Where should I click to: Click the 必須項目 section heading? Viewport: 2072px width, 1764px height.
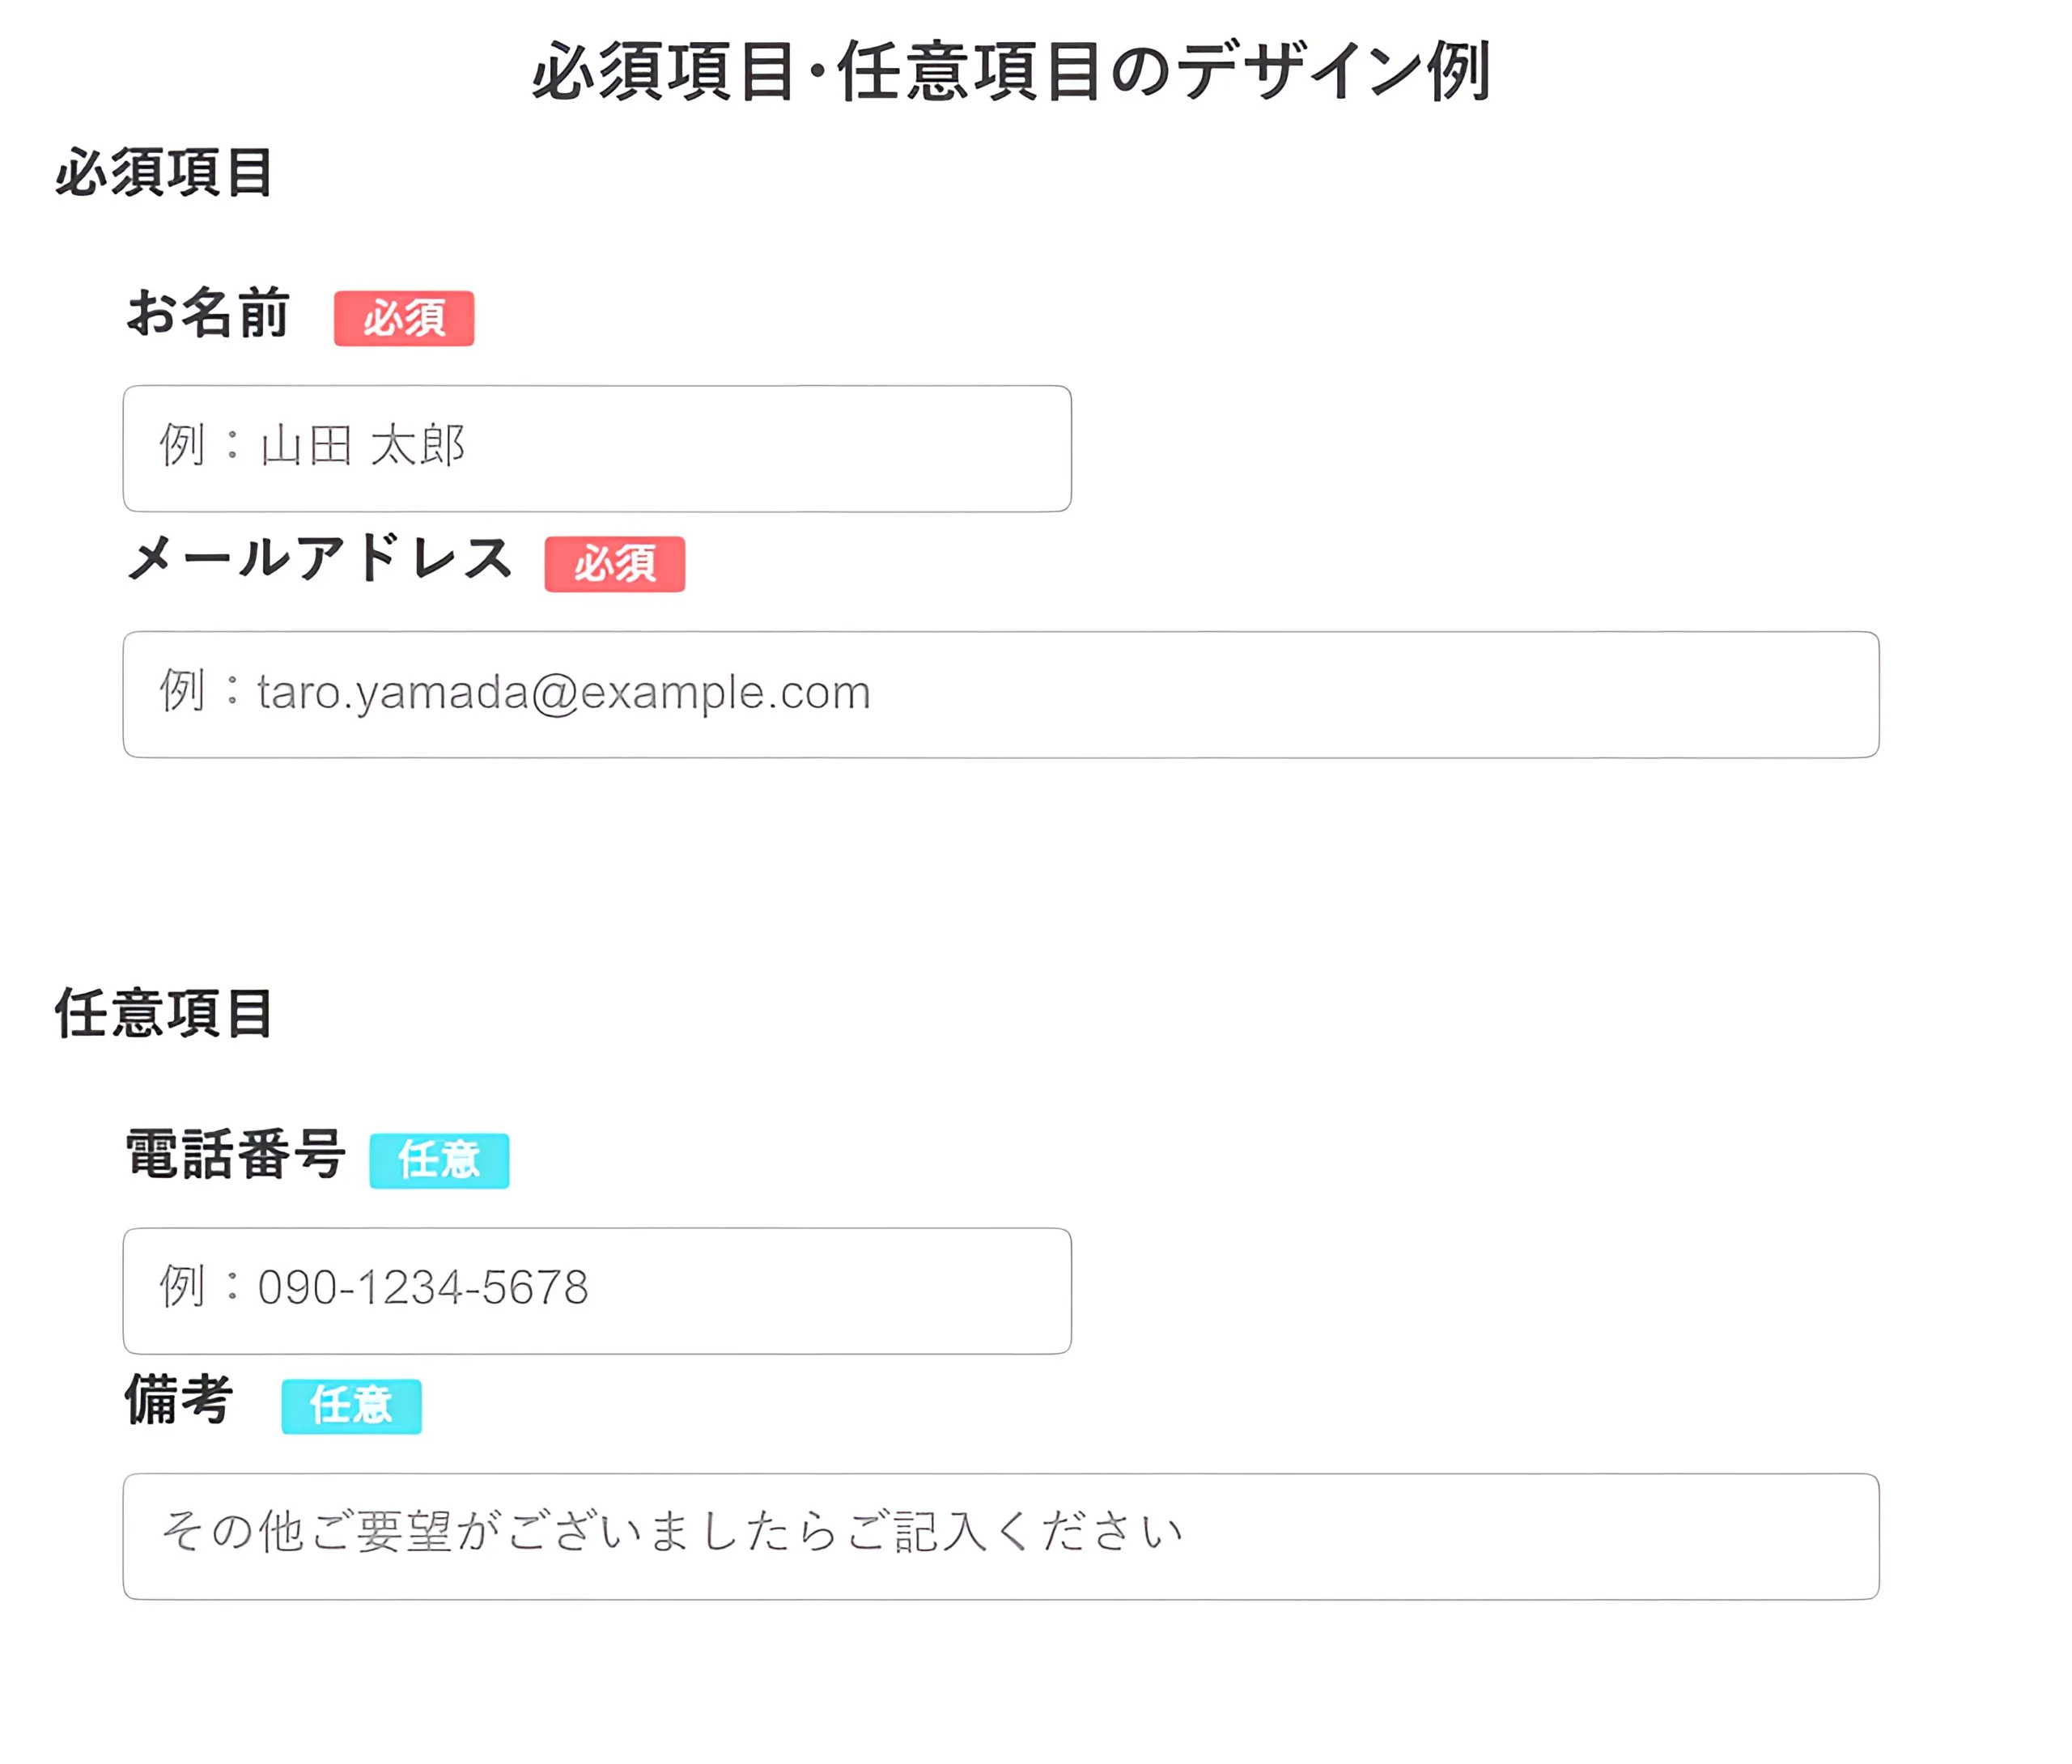[163, 172]
